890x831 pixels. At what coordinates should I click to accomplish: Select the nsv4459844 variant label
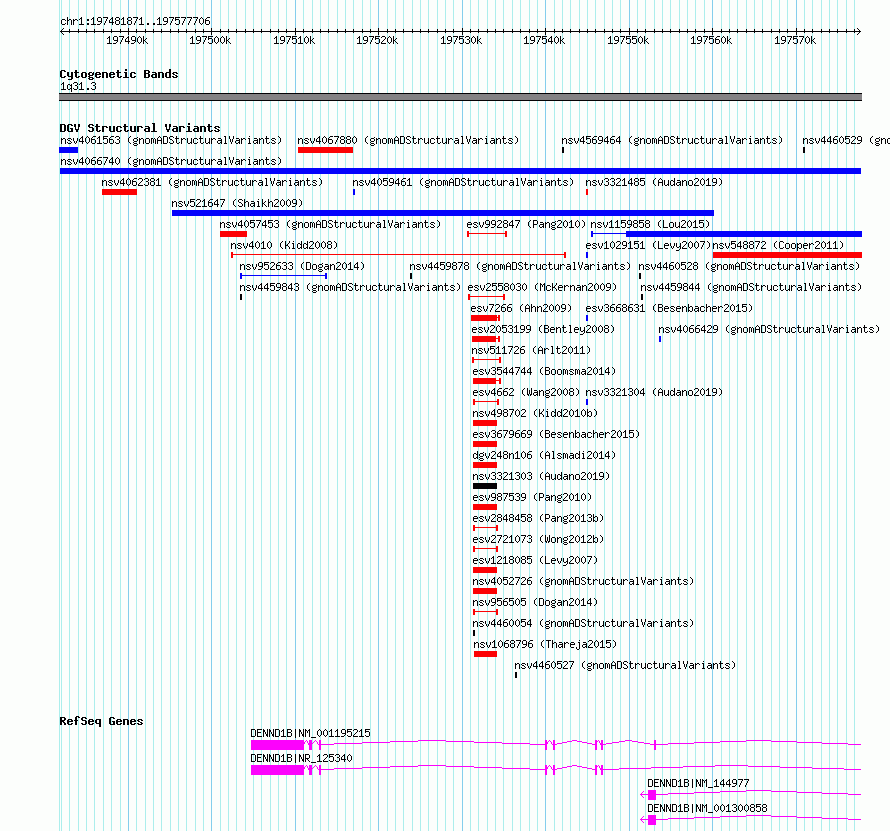point(751,287)
